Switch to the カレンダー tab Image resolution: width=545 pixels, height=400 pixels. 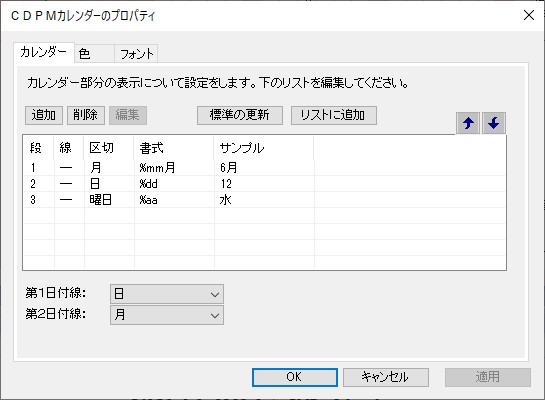pos(43,52)
